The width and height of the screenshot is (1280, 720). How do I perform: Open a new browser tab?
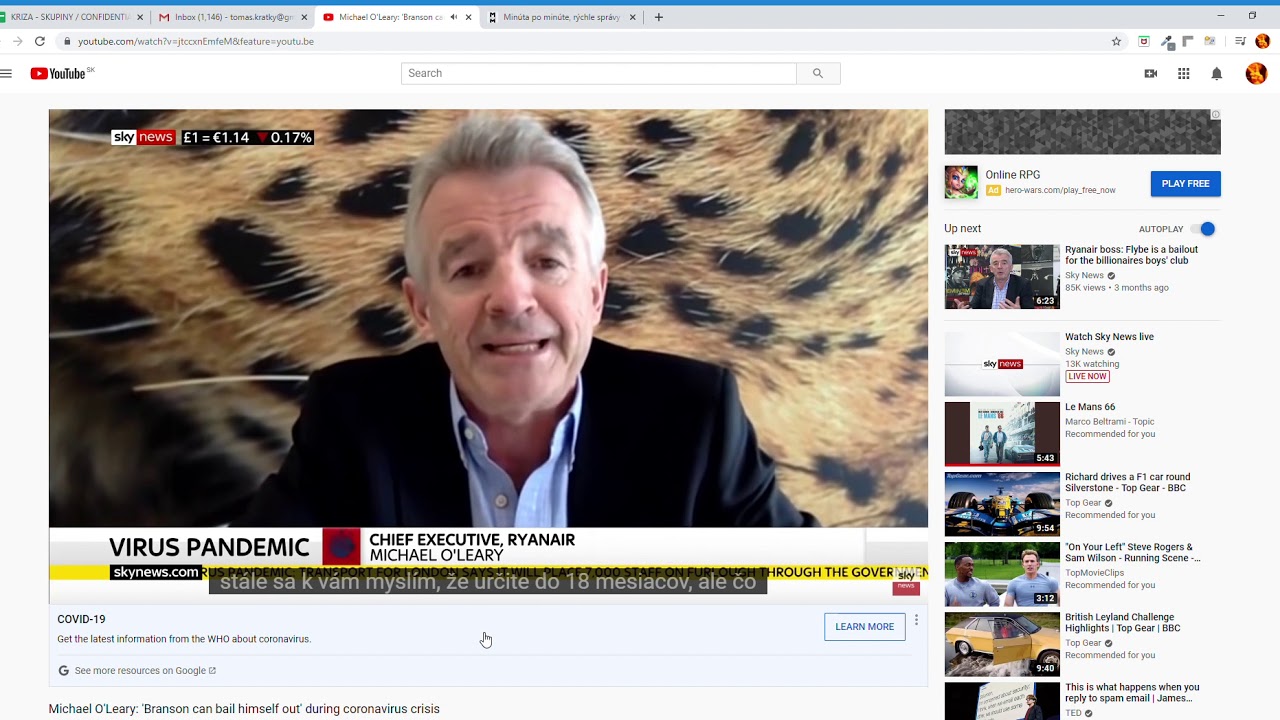(658, 17)
